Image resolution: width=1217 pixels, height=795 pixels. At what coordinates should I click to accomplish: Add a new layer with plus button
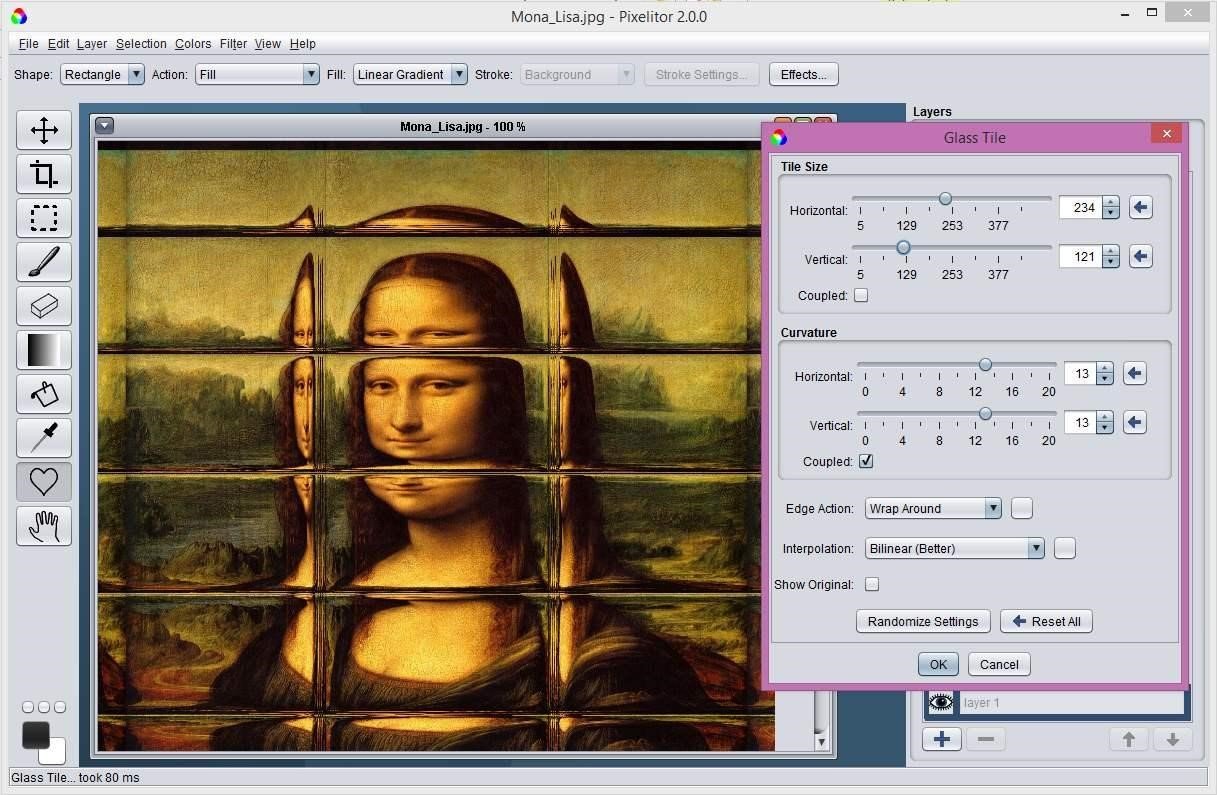(x=942, y=739)
